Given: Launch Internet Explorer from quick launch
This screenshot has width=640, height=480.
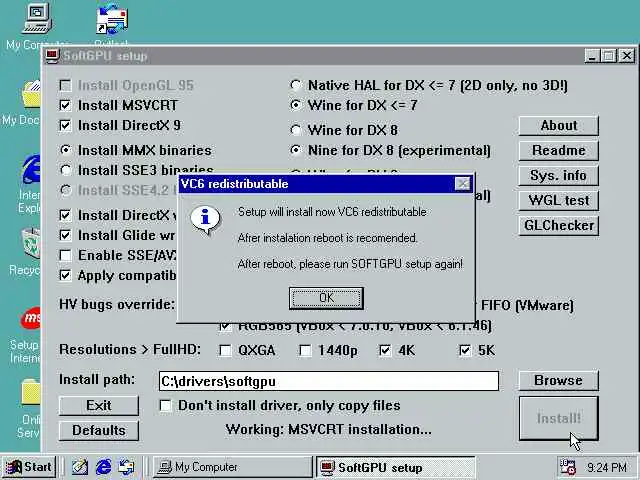Looking at the screenshot, I should 103,467.
